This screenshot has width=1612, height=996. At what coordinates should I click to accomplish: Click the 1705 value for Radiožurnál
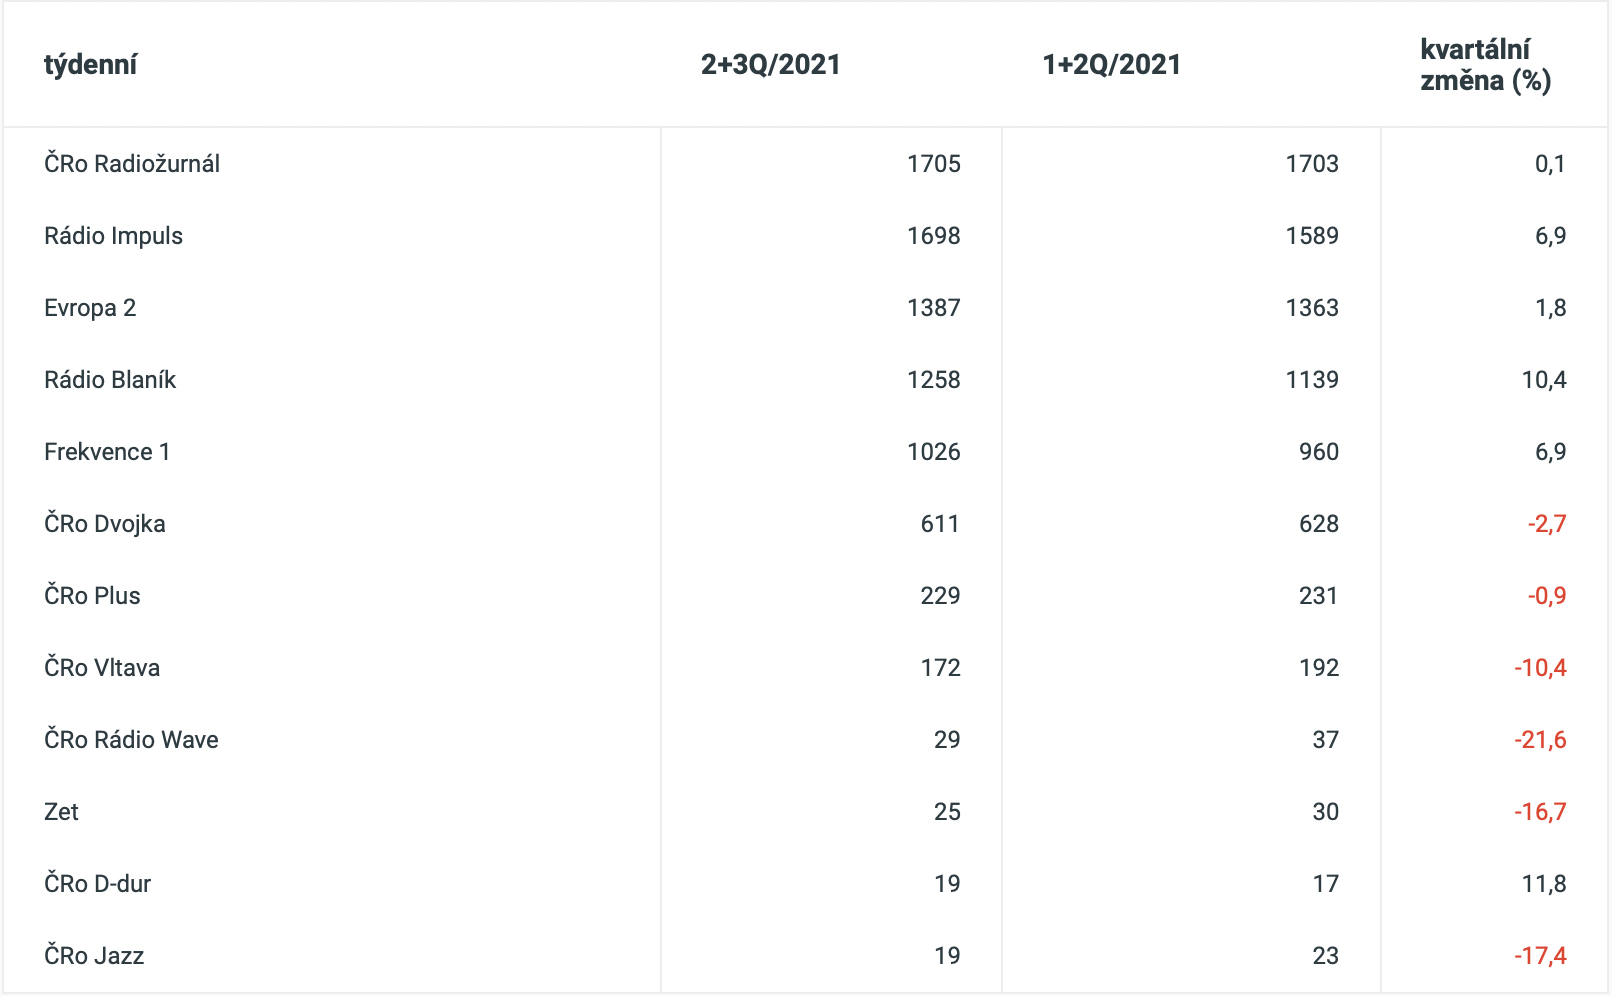933,164
